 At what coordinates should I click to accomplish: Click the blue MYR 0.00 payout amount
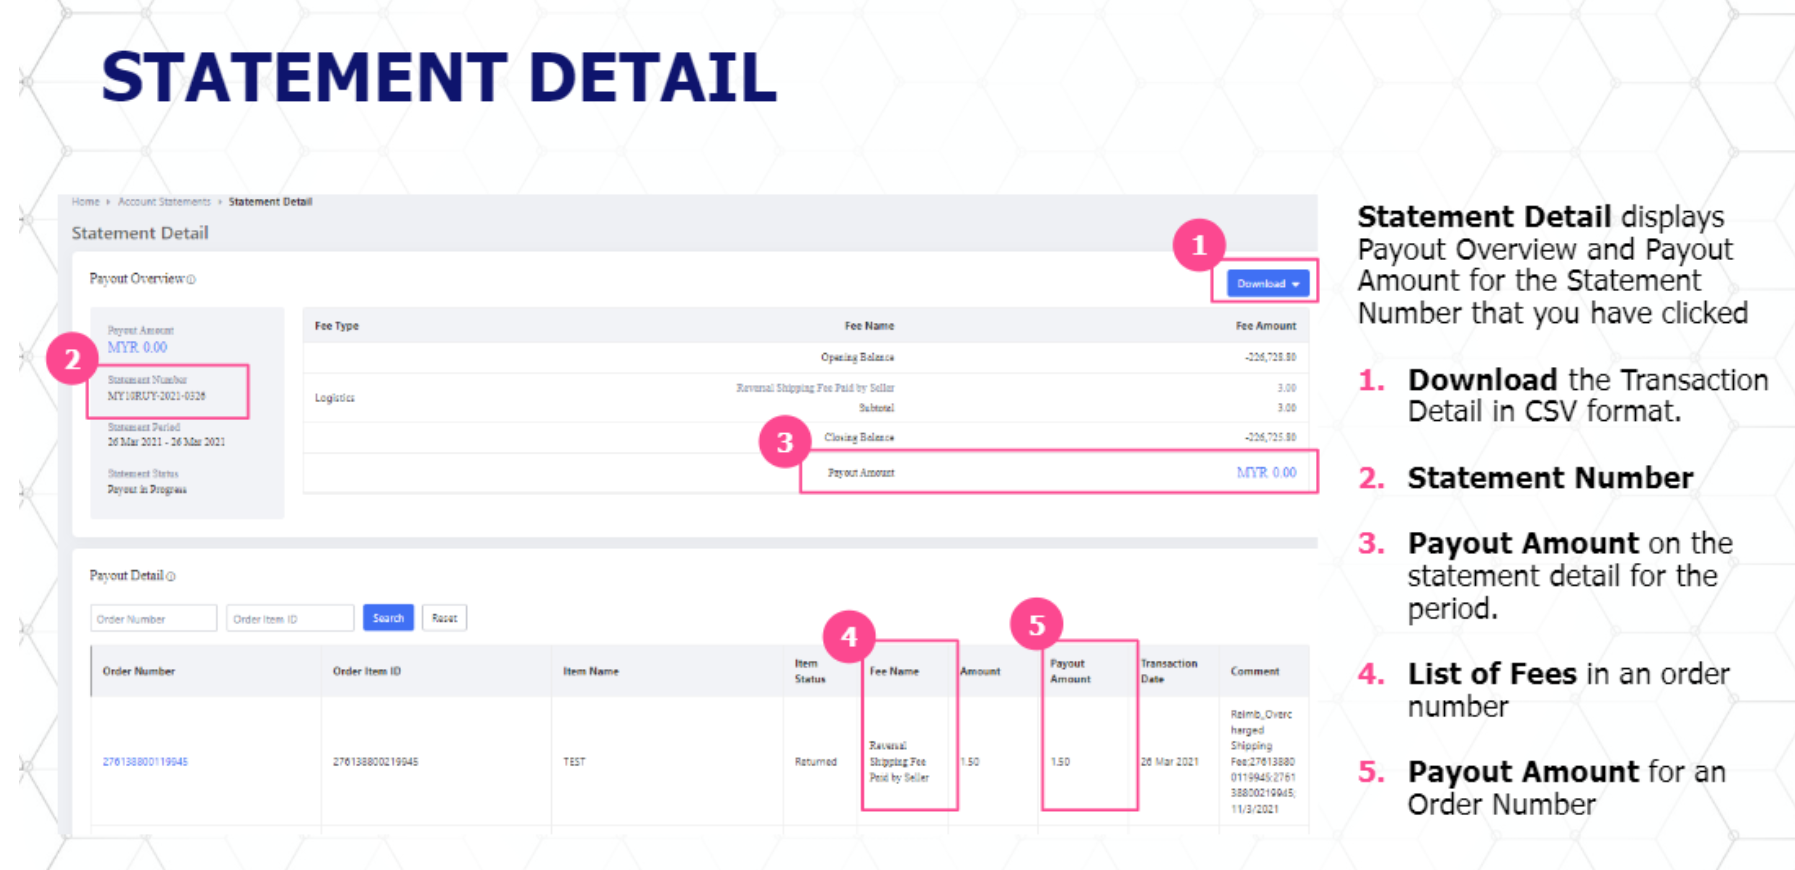point(1268,472)
